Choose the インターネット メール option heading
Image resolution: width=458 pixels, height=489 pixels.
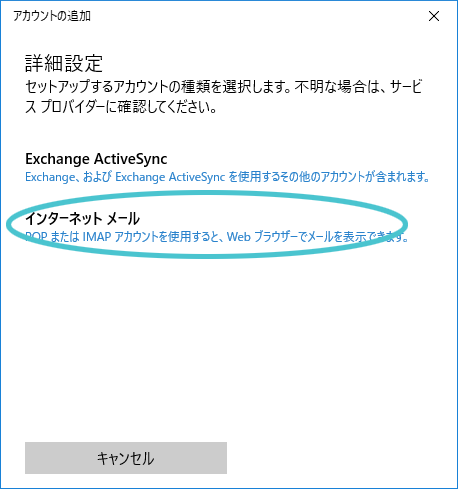[82, 219]
